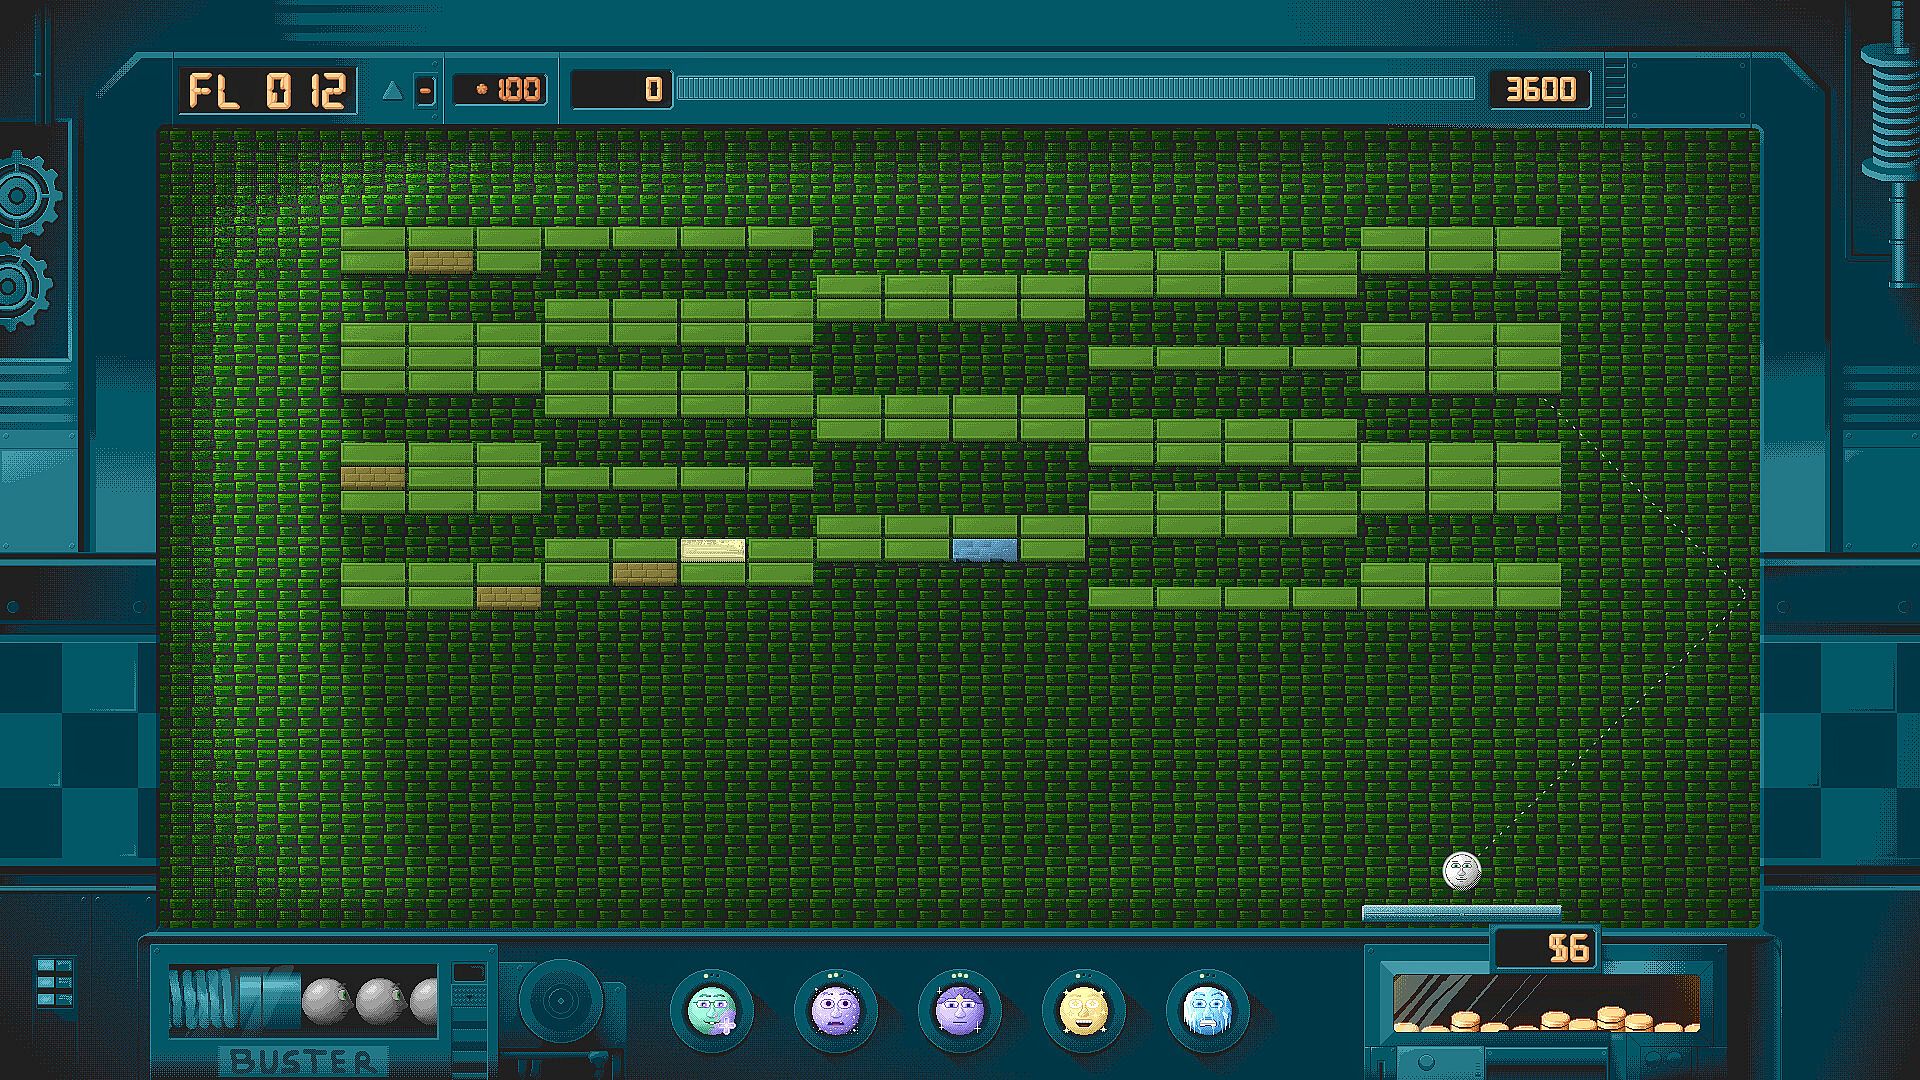Select the sad purple face character icon
The image size is (1920, 1080).
(835, 1010)
